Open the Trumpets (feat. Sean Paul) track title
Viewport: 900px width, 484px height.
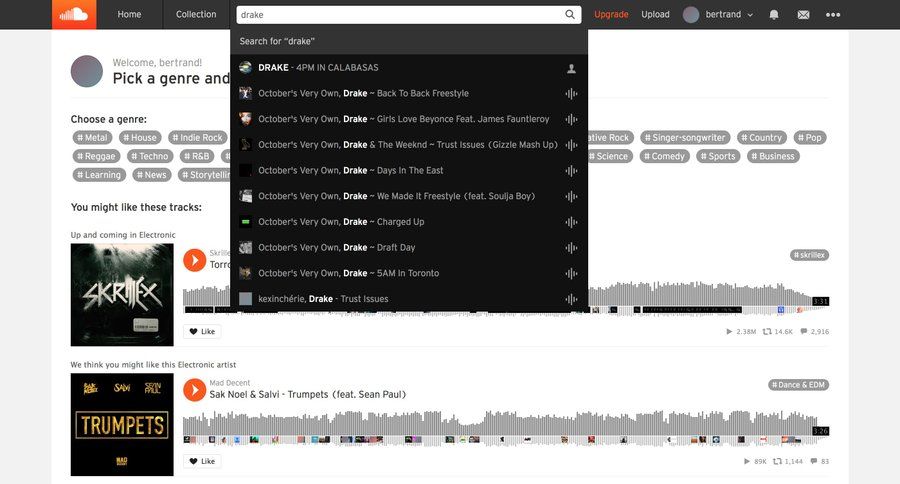308,394
